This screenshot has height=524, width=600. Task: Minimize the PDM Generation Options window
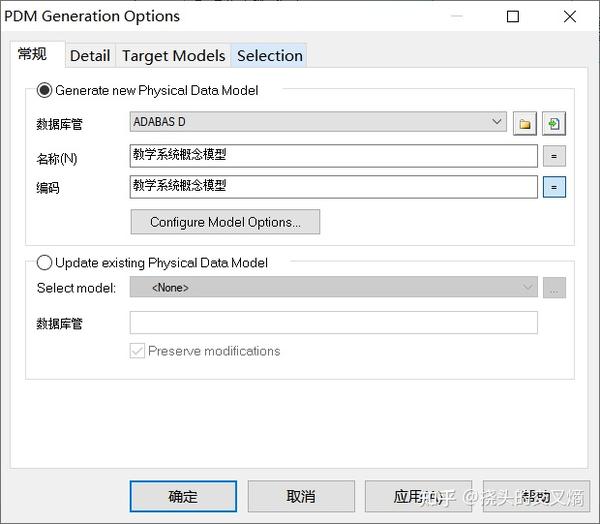(457, 16)
